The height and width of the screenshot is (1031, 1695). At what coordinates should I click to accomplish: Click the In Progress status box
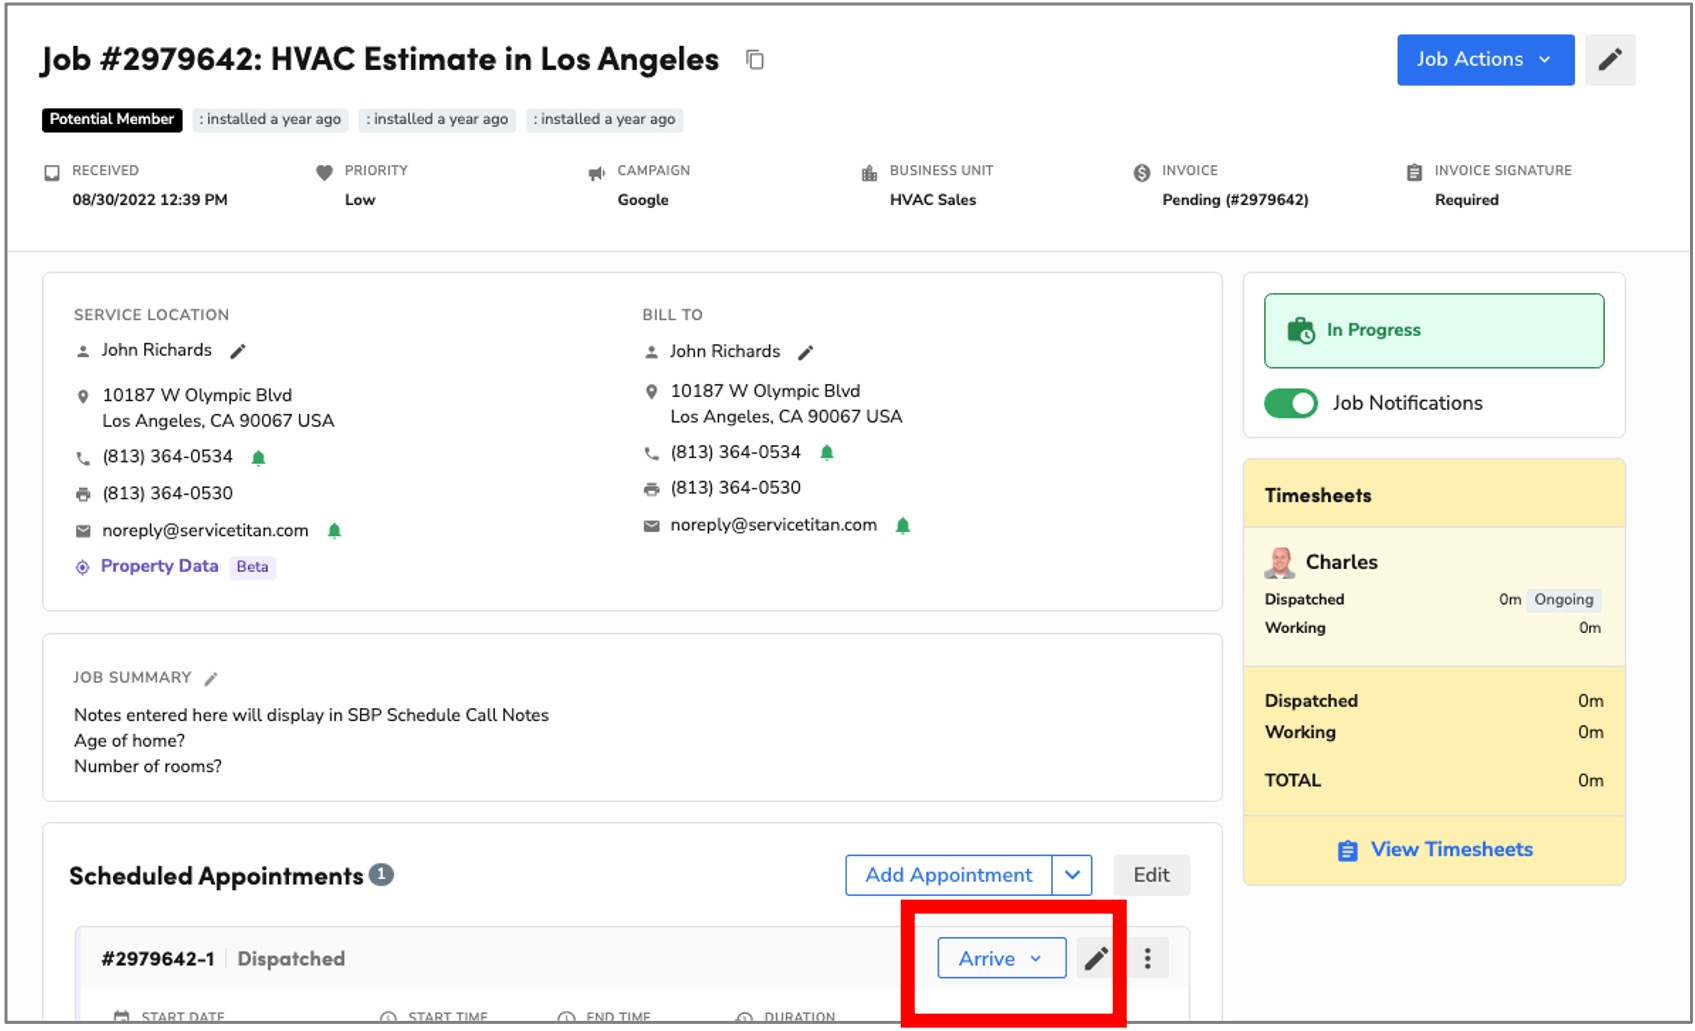1434,331
